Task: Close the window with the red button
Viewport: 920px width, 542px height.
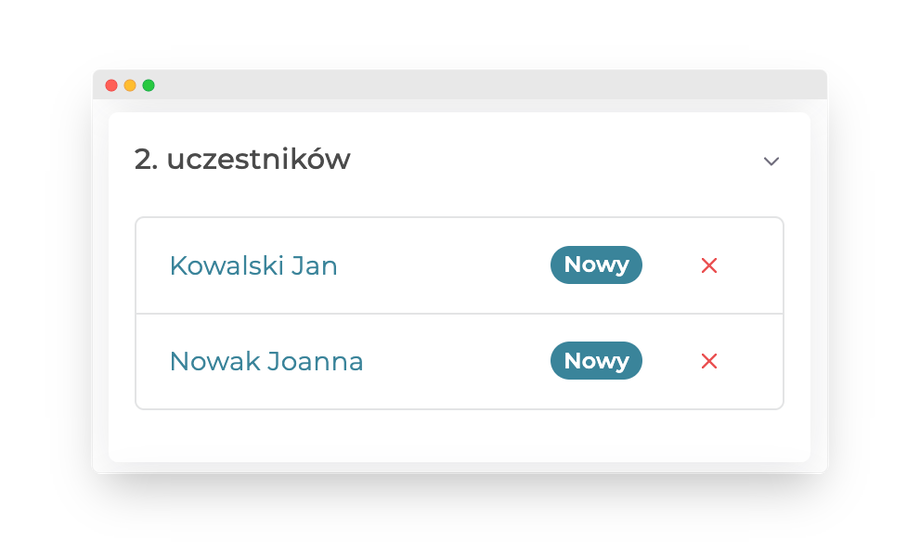Action: 111,85
